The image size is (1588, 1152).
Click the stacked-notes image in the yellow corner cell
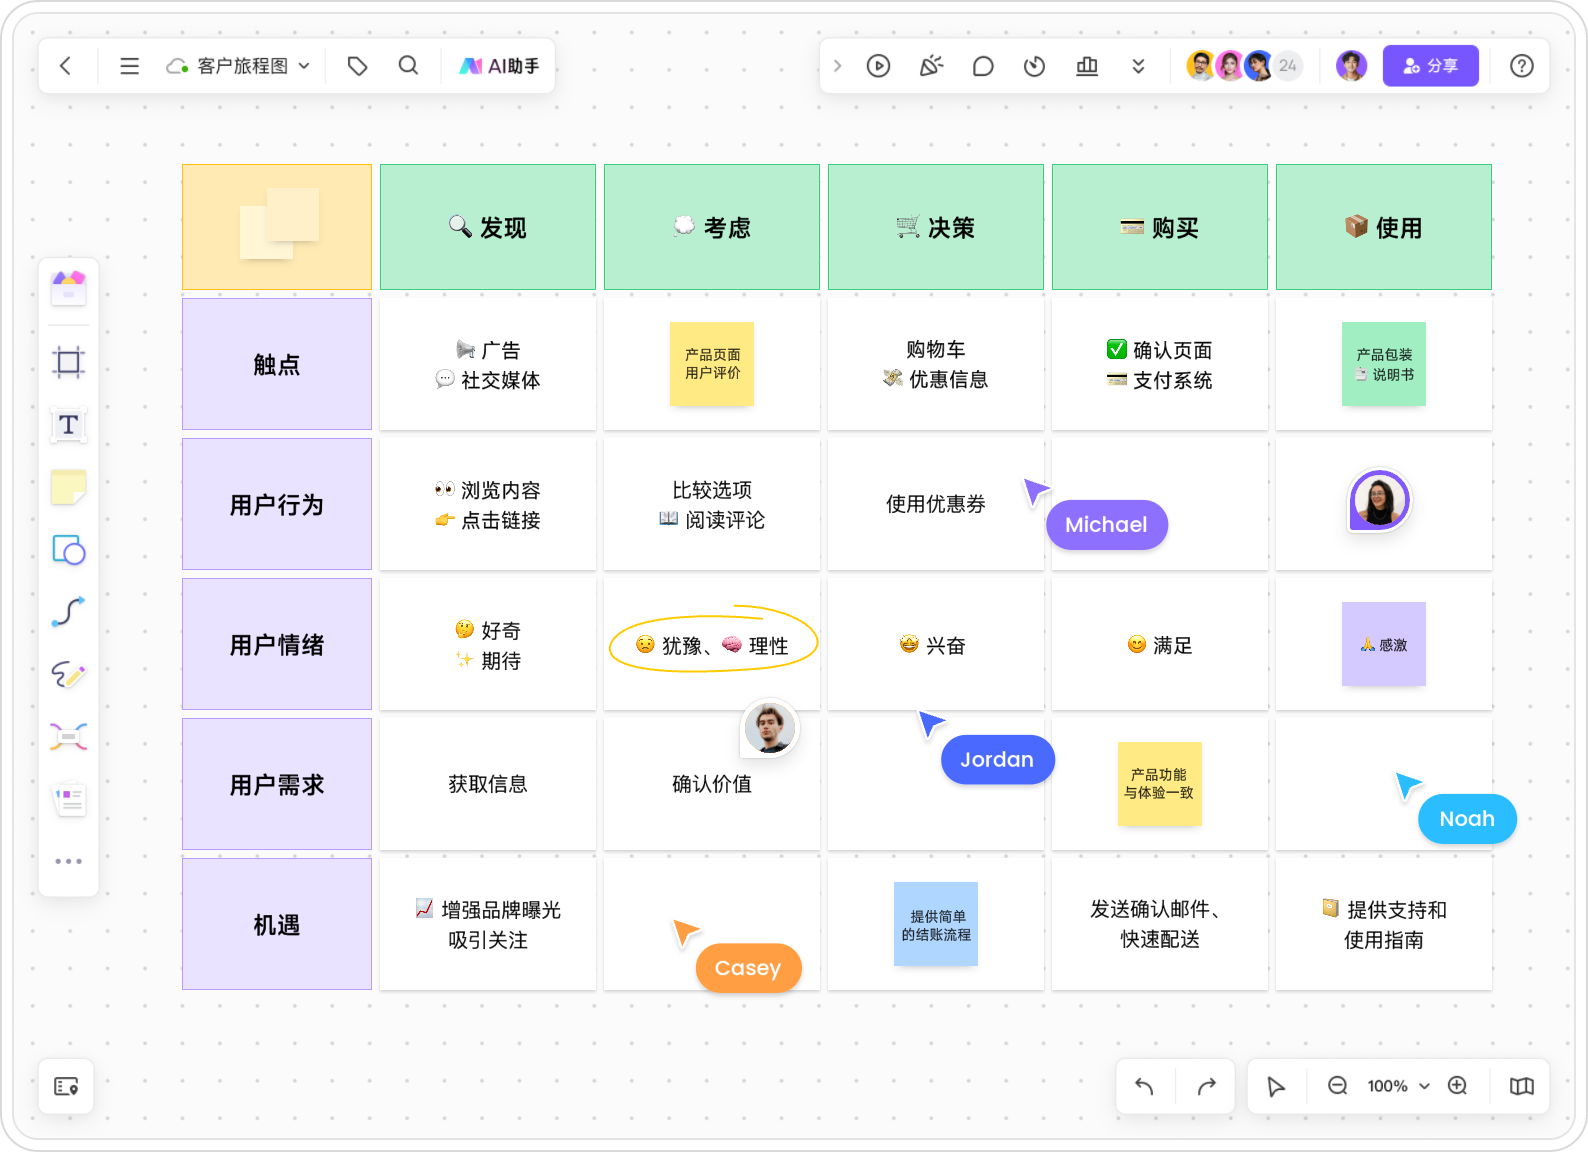pyautogui.click(x=279, y=223)
